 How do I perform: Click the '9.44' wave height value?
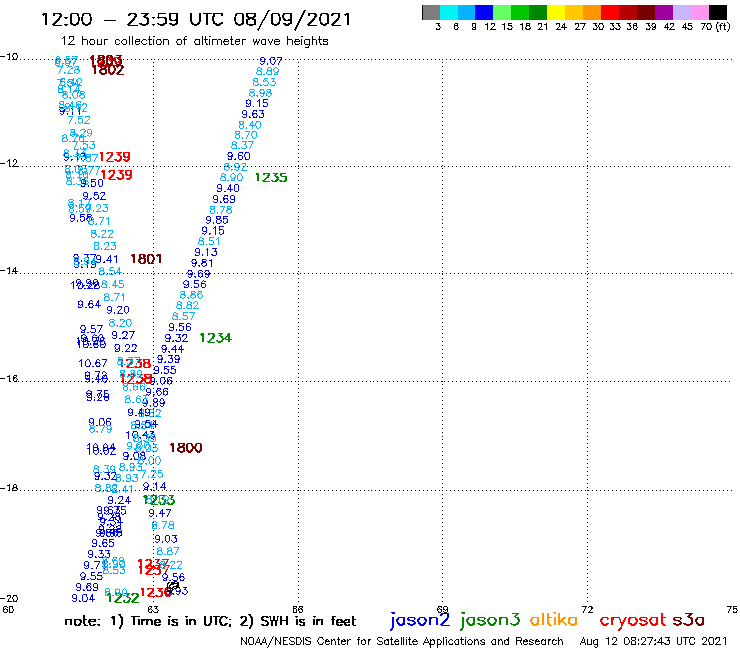coord(172,349)
